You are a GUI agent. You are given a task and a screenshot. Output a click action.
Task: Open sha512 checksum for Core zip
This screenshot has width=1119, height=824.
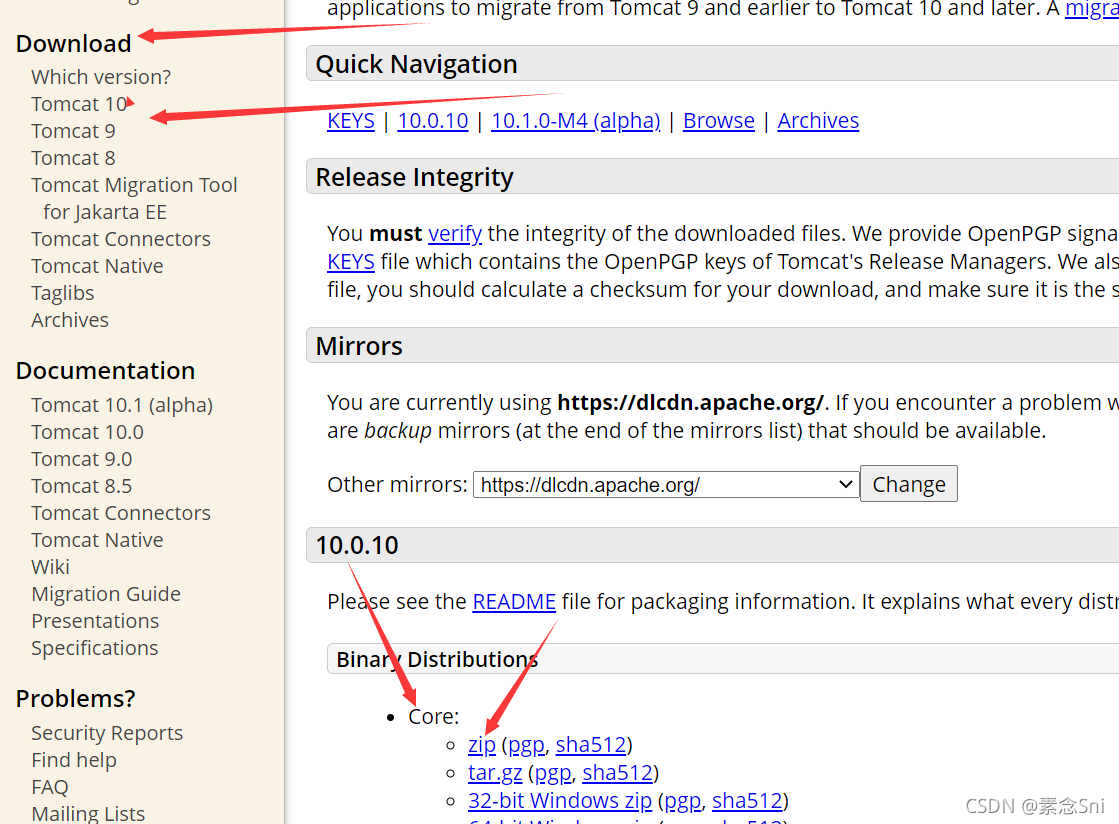[591, 745]
